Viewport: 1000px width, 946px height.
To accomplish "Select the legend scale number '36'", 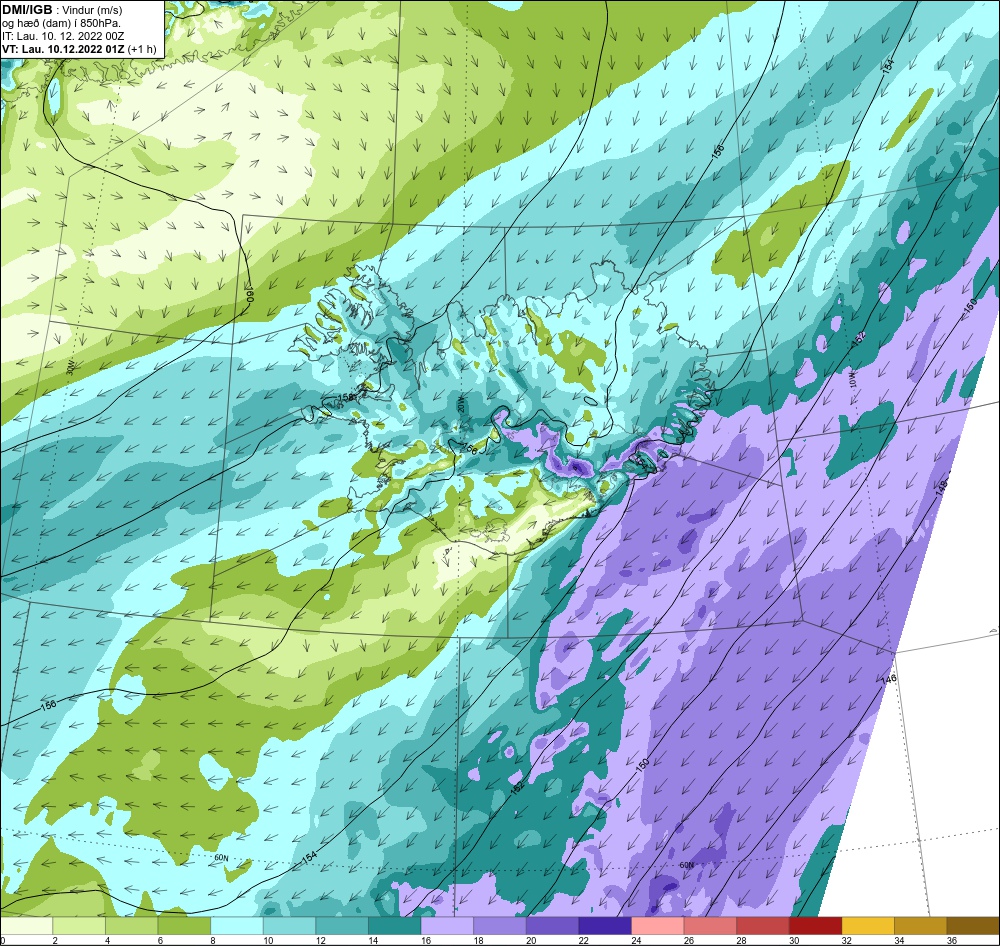I will (x=952, y=940).
